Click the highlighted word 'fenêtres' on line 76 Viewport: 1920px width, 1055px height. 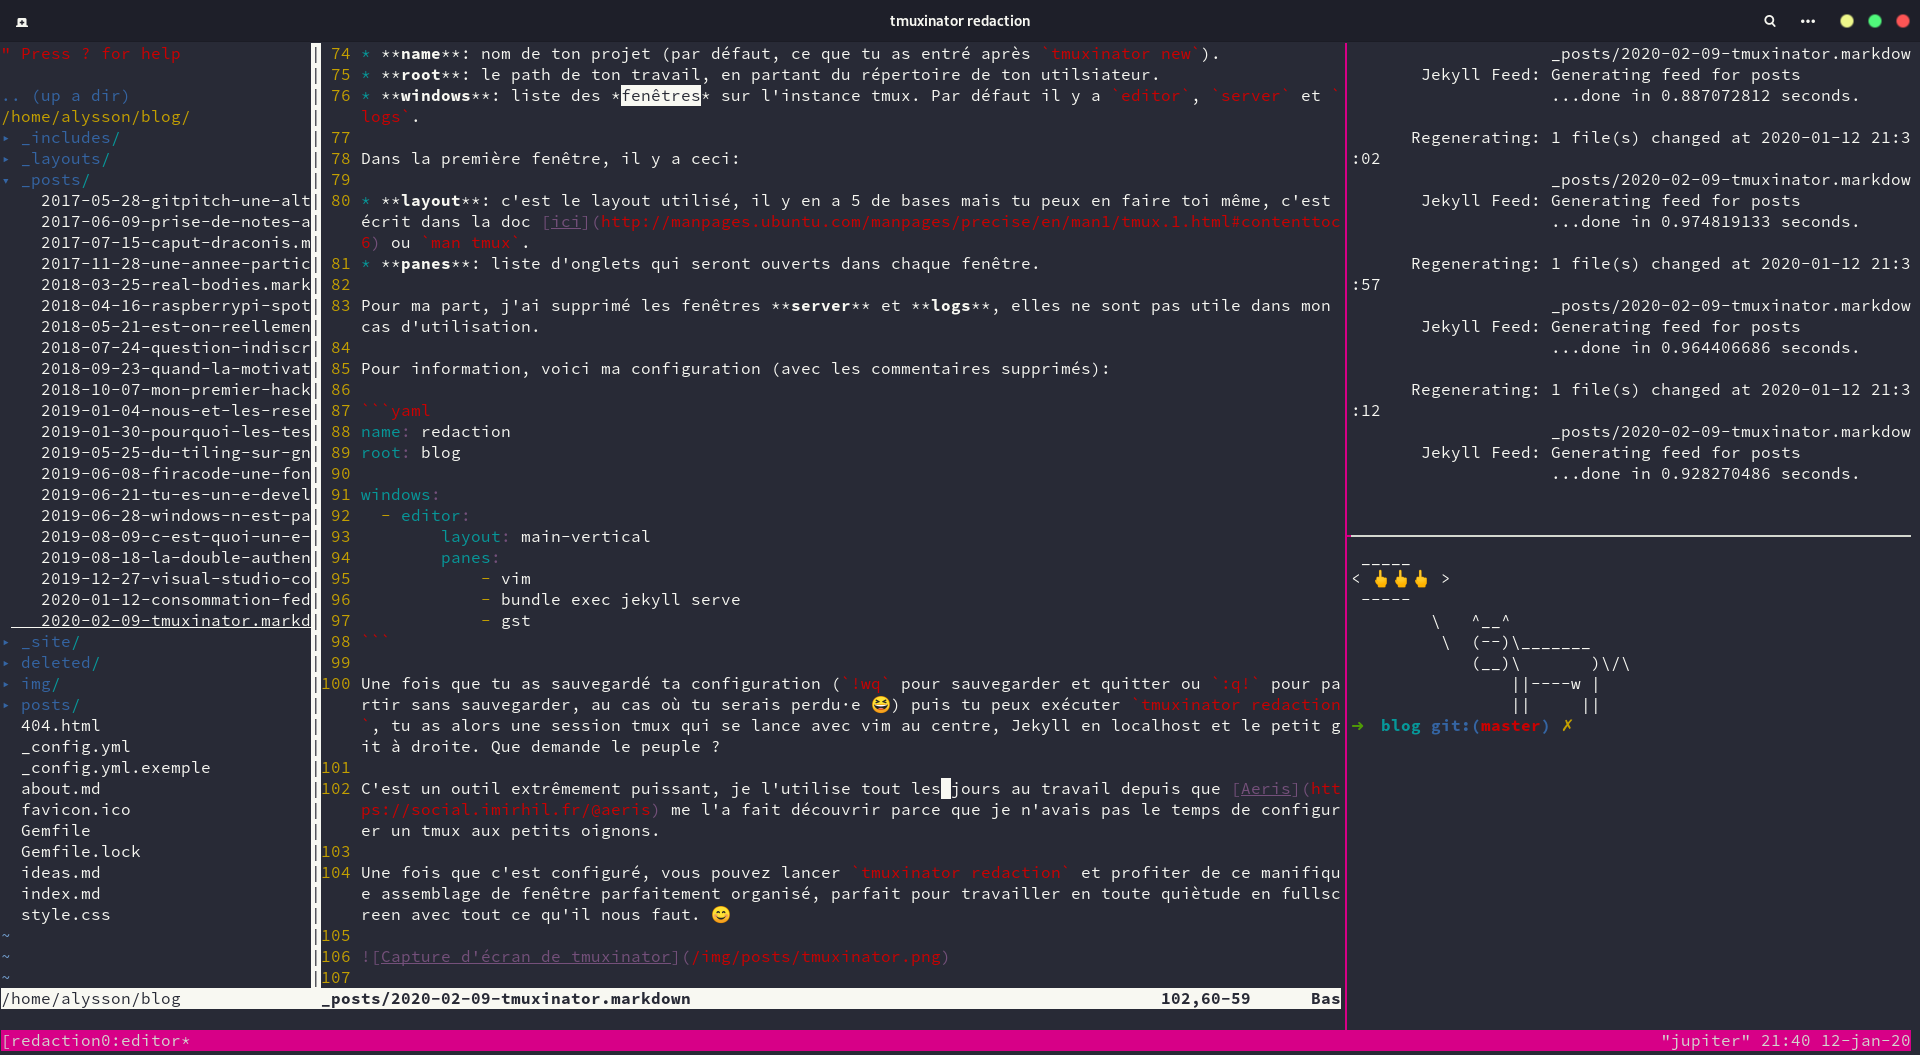pos(661,96)
